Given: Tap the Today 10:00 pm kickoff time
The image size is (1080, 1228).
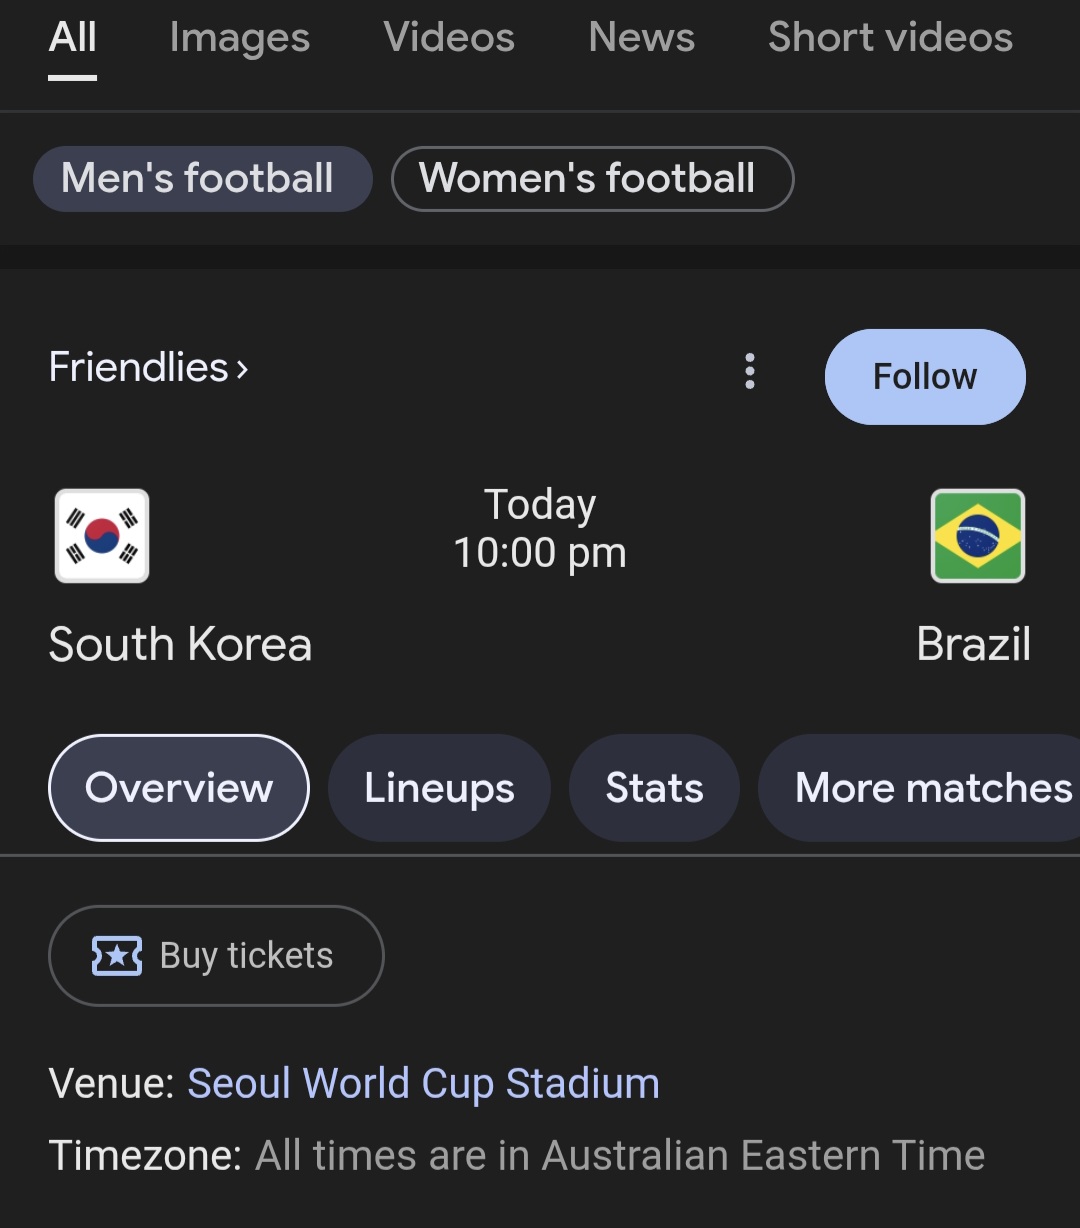Looking at the screenshot, I should (540, 529).
